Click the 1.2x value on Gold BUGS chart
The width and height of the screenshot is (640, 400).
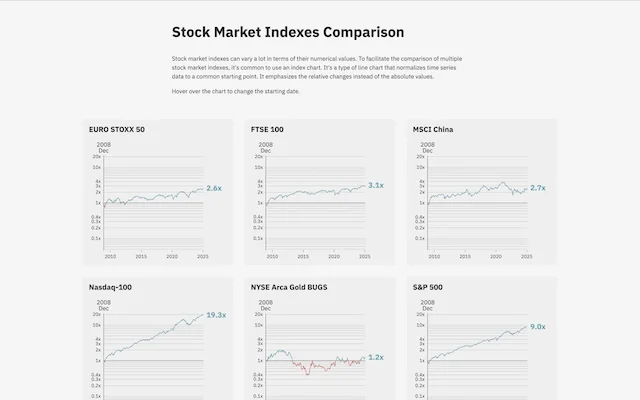[x=376, y=357]
